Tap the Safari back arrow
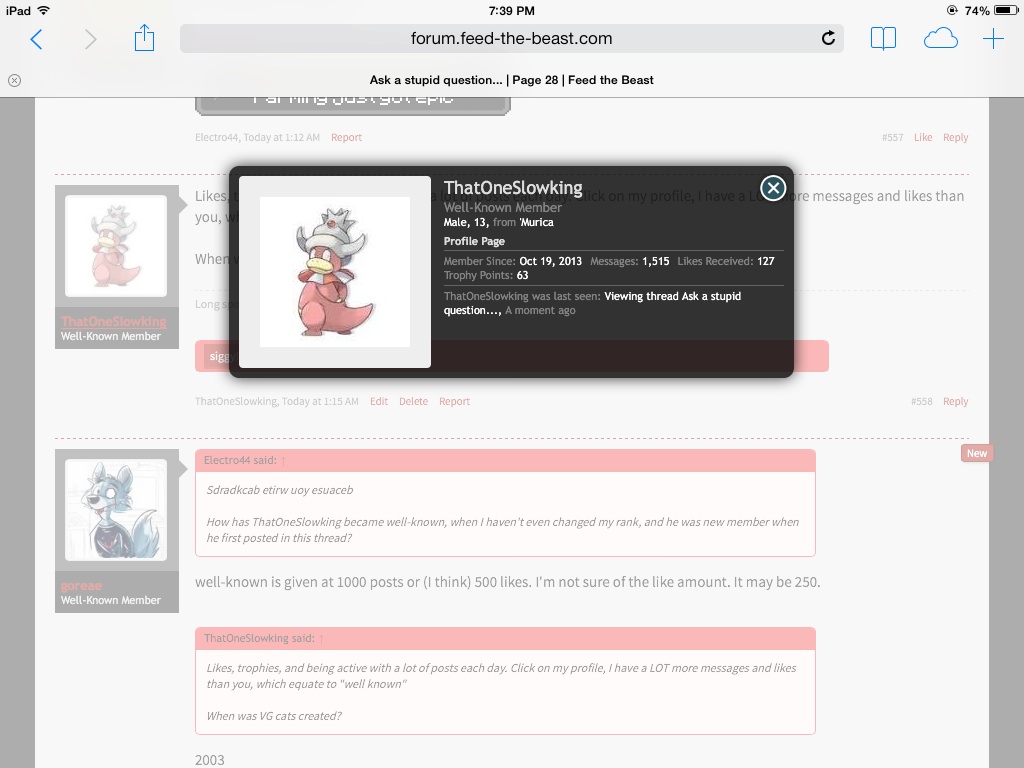 click(x=37, y=39)
